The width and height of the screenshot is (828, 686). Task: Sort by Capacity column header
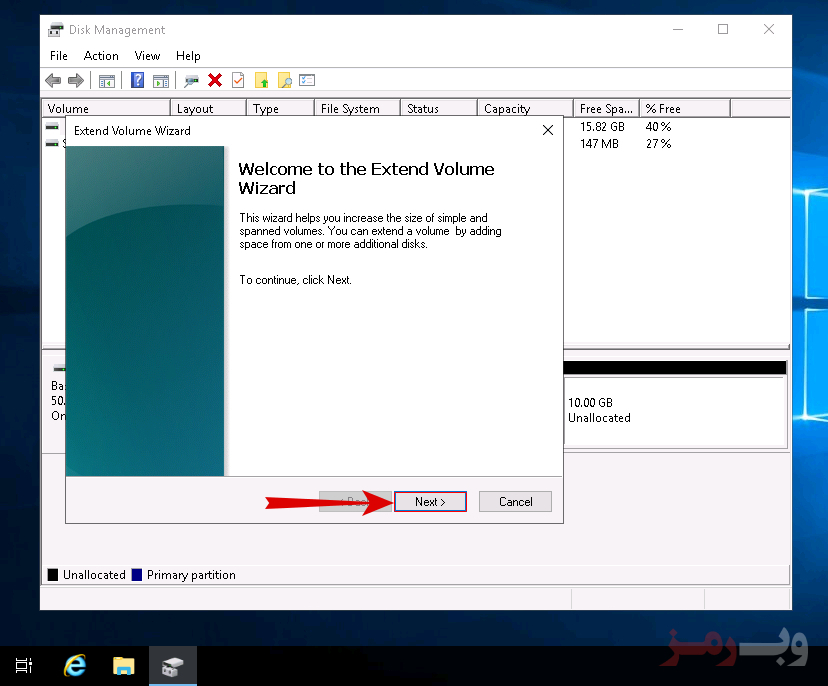coord(525,108)
